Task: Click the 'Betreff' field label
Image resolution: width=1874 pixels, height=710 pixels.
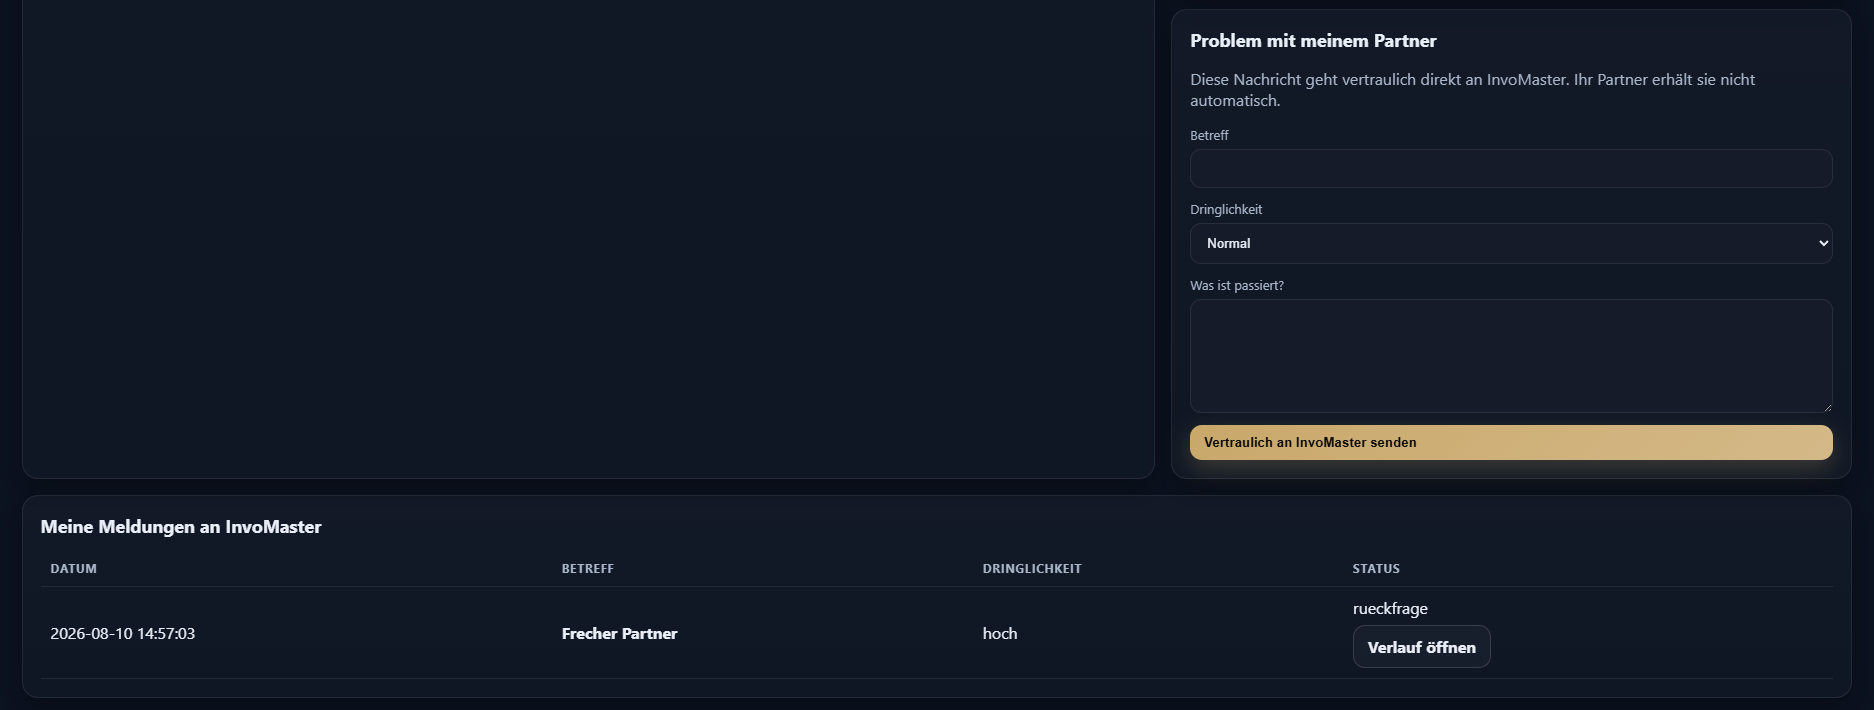Action: [1209, 135]
